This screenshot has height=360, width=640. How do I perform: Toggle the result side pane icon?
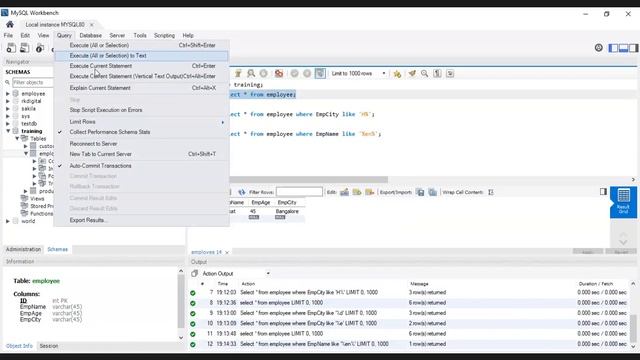click(x=603, y=191)
